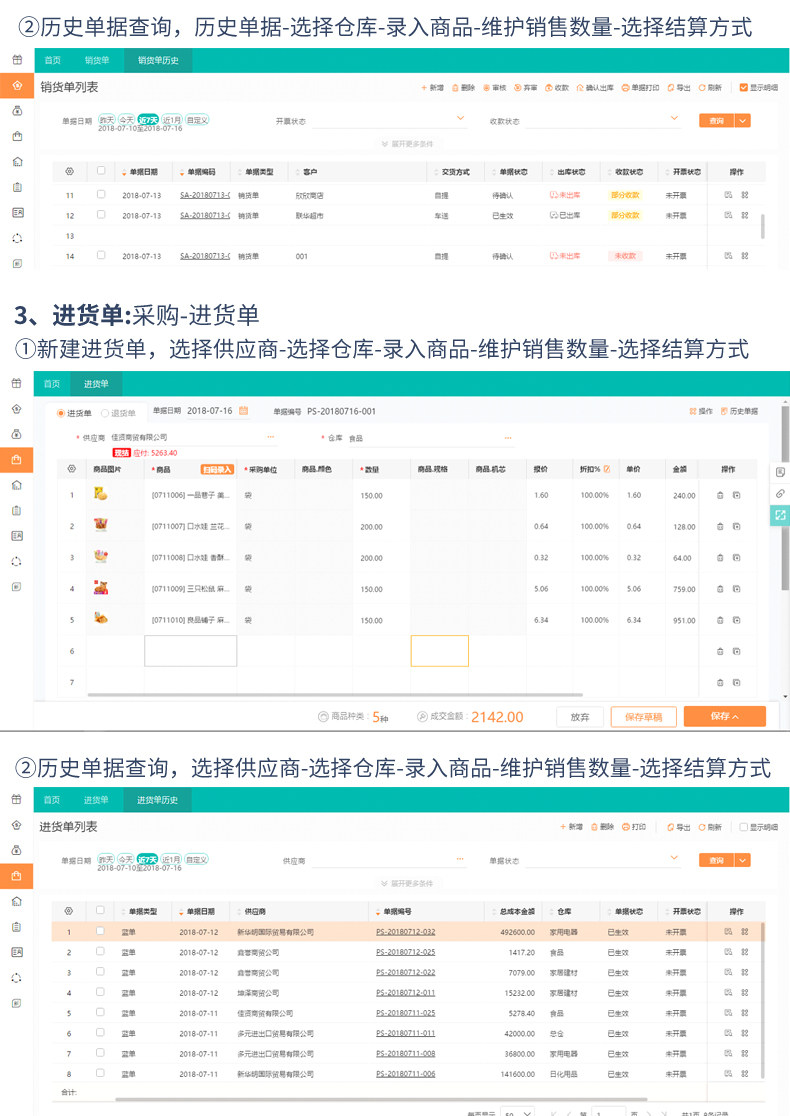Click vertical scrollbar of 销货单列表 table
Screen dimensions: 790x1116
pos(763,226)
